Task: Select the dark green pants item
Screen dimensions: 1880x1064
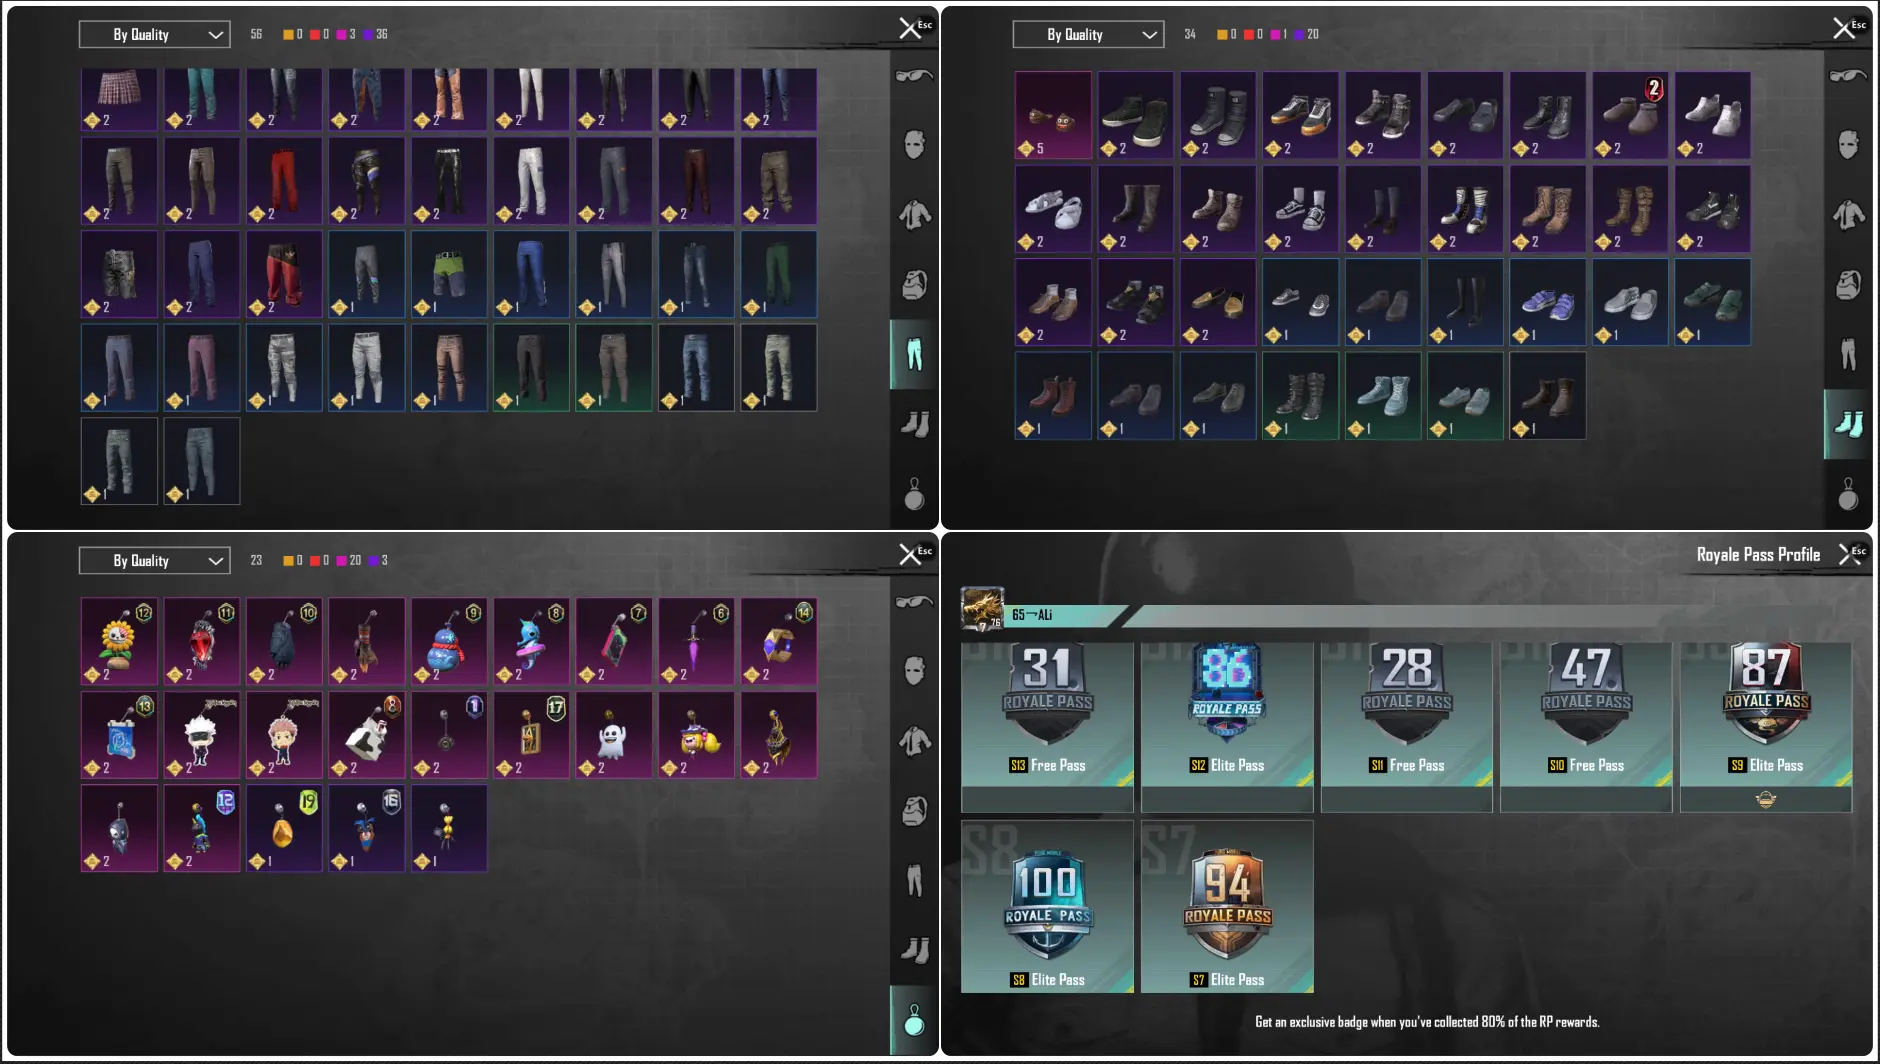Action: pyautogui.click(x=778, y=274)
